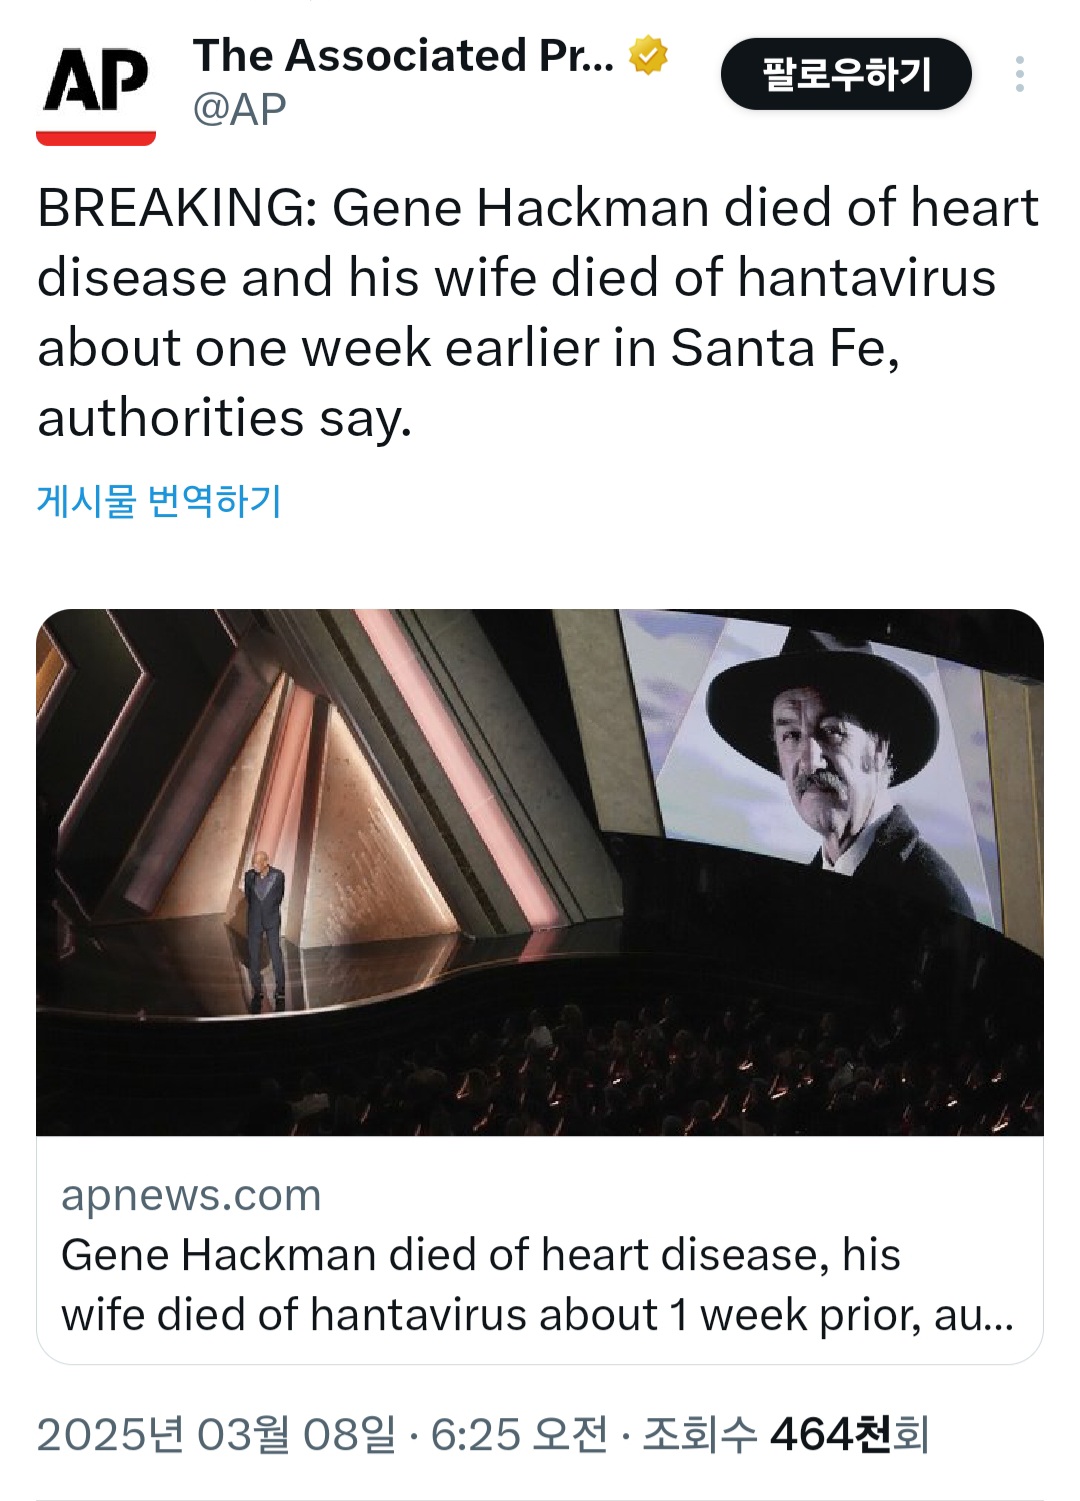The height and width of the screenshot is (1501, 1080).
Task: Click the 조회수 464천회 view count
Action: (x=785, y=1435)
